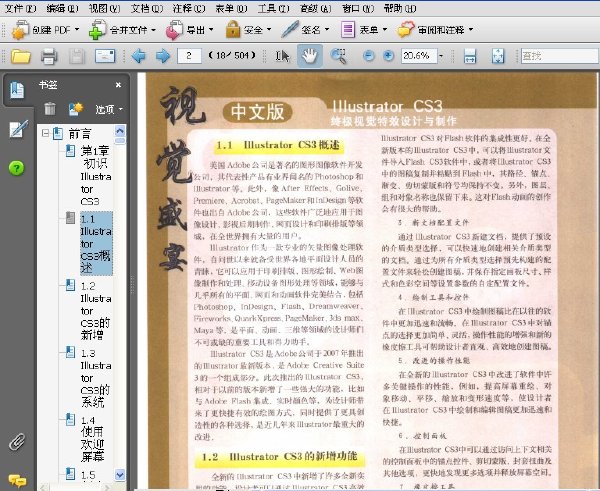Open the 合并文件 dropdown
The width and height of the screenshot is (600, 491).
[x=122, y=29]
